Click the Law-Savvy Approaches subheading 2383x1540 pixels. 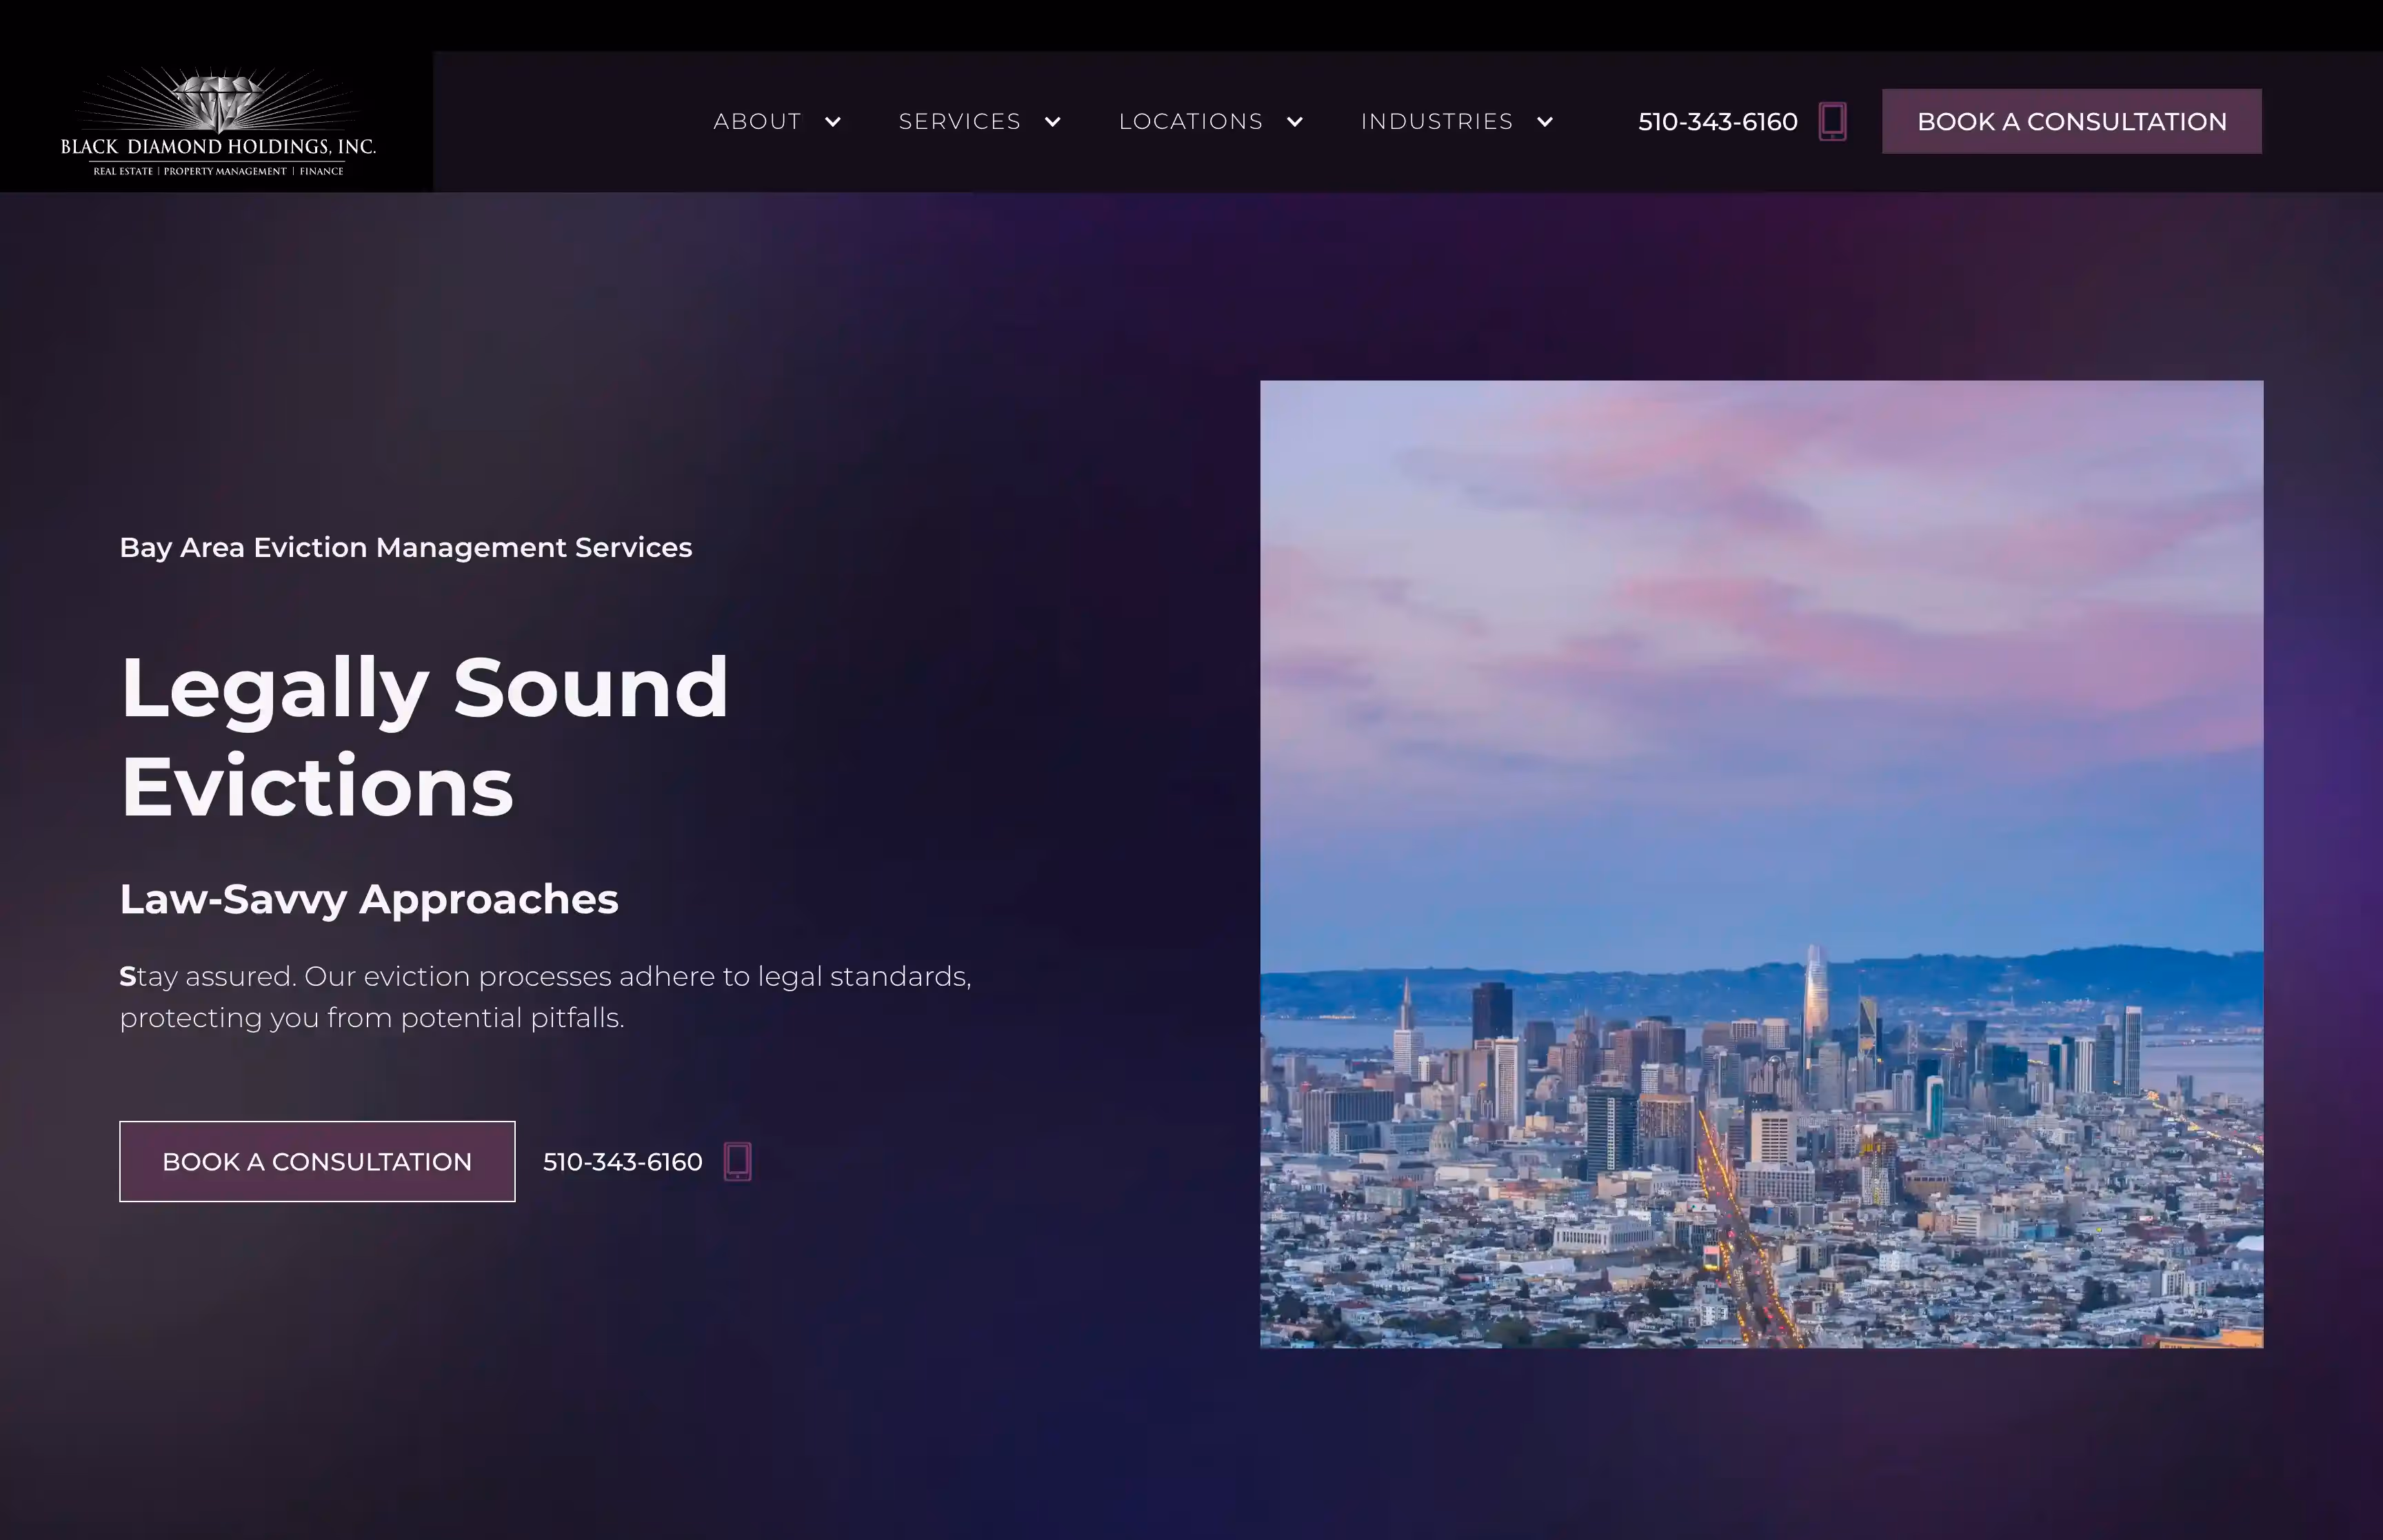click(x=369, y=899)
